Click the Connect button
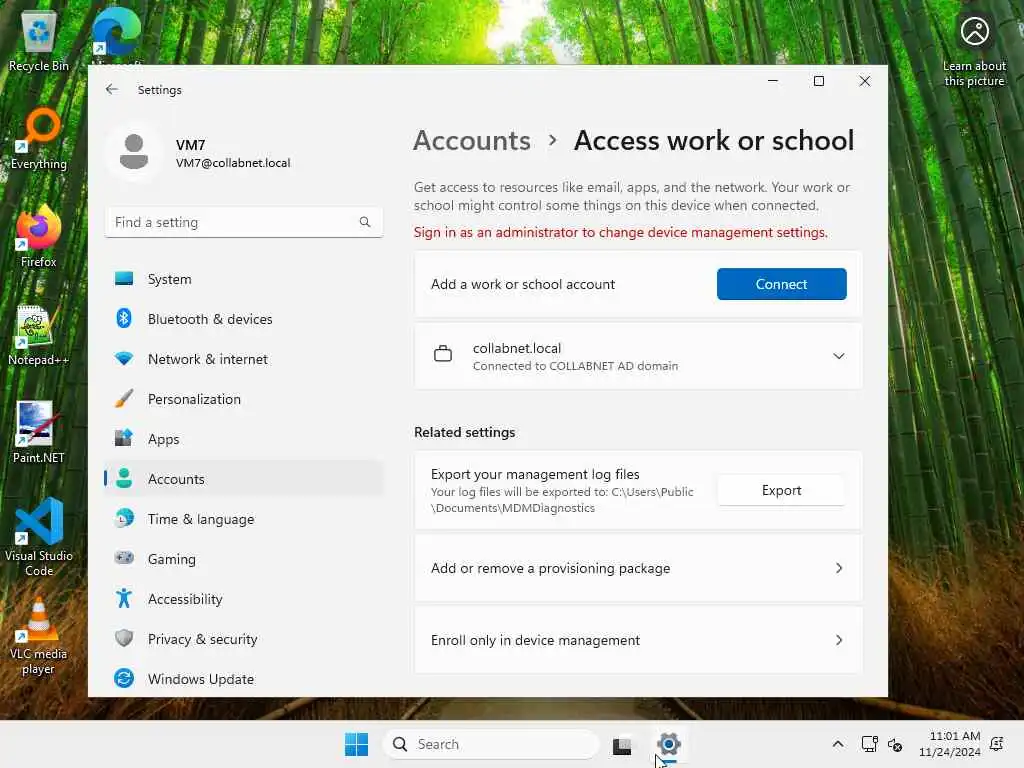 tap(781, 284)
